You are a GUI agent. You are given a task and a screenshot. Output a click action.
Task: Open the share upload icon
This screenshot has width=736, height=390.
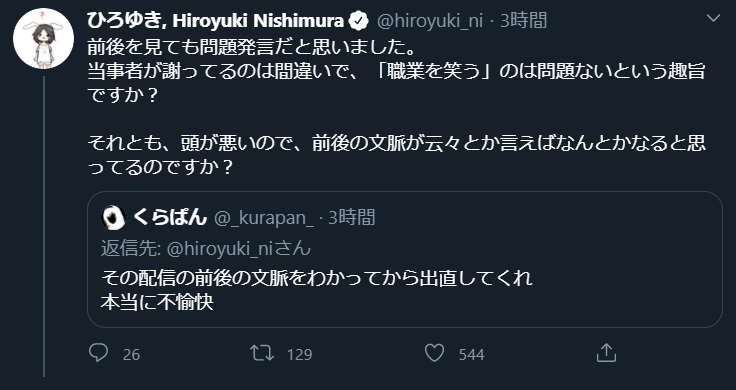click(606, 353)
